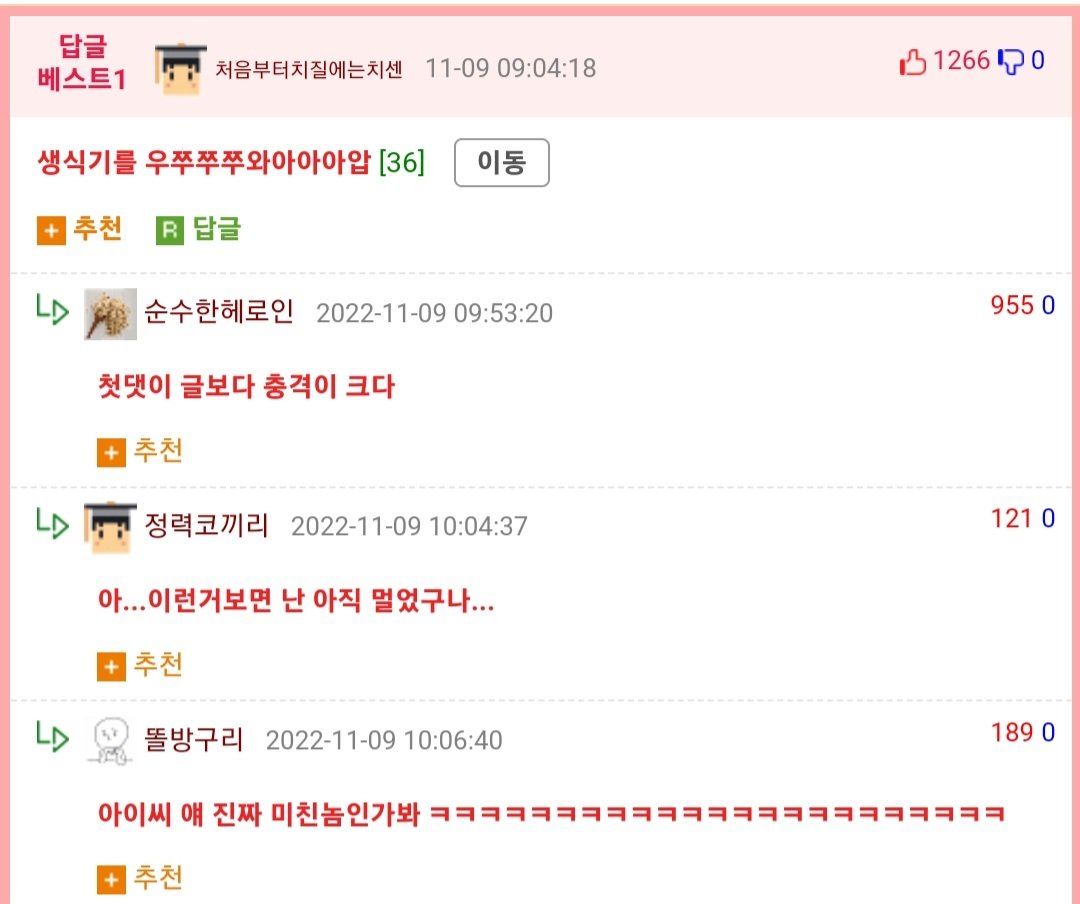This screenshot has height=904, width=1080.
Task: Click the username 똘방구리
Action: [x=194, y=739]
